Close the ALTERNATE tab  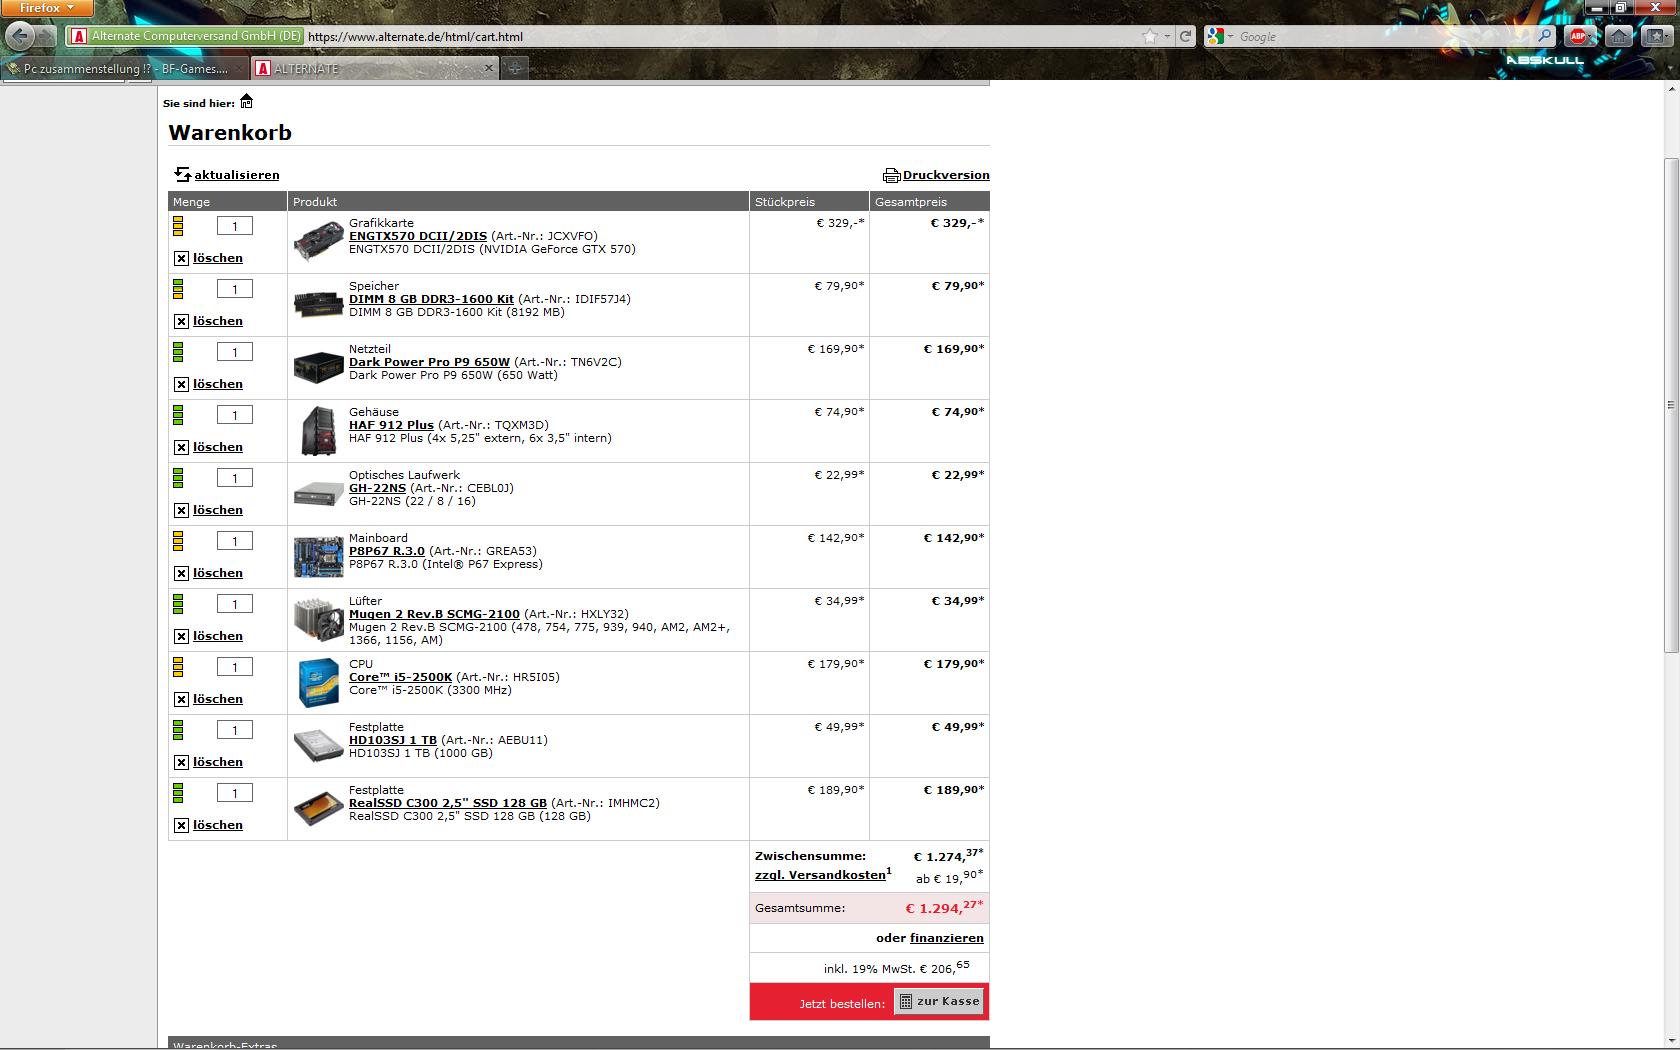tap(489, 68)
